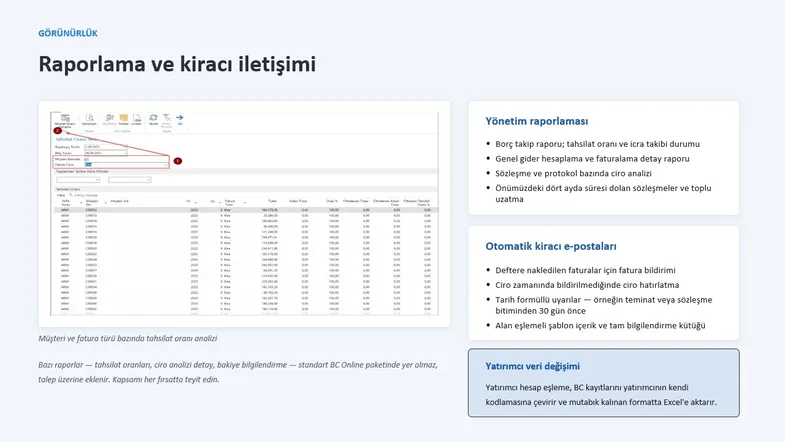The width and height of the screenshot is (785, 442).
Task: Click the blue Git arrow icon
Action: (x=180, y=117)
